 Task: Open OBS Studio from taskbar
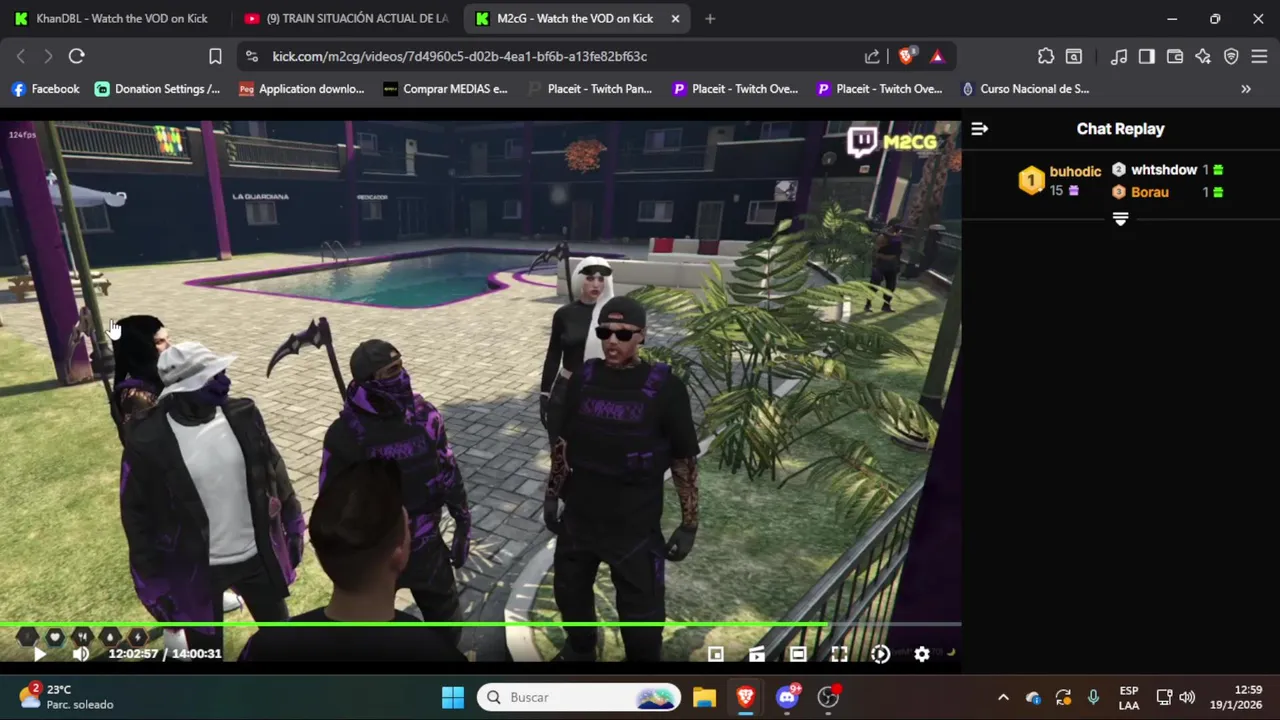(828, 697)
